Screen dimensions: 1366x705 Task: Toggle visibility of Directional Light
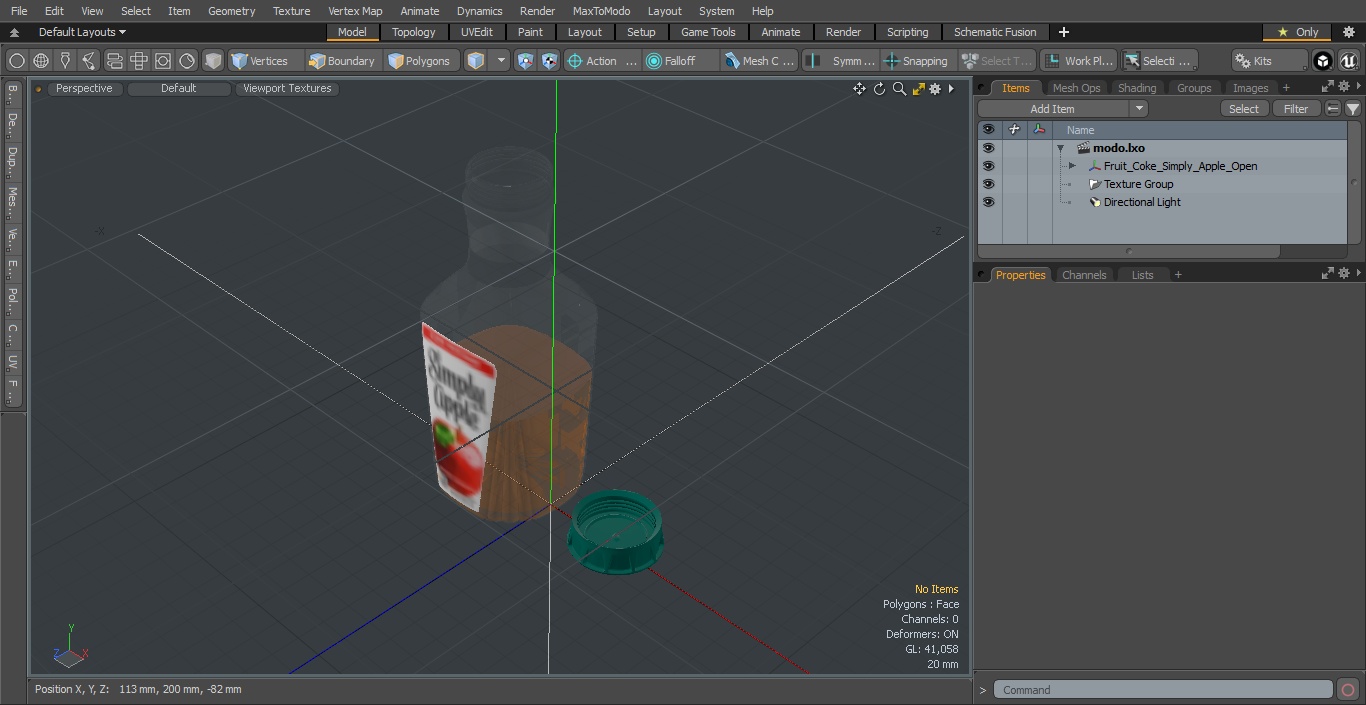[x=988, y=202]
